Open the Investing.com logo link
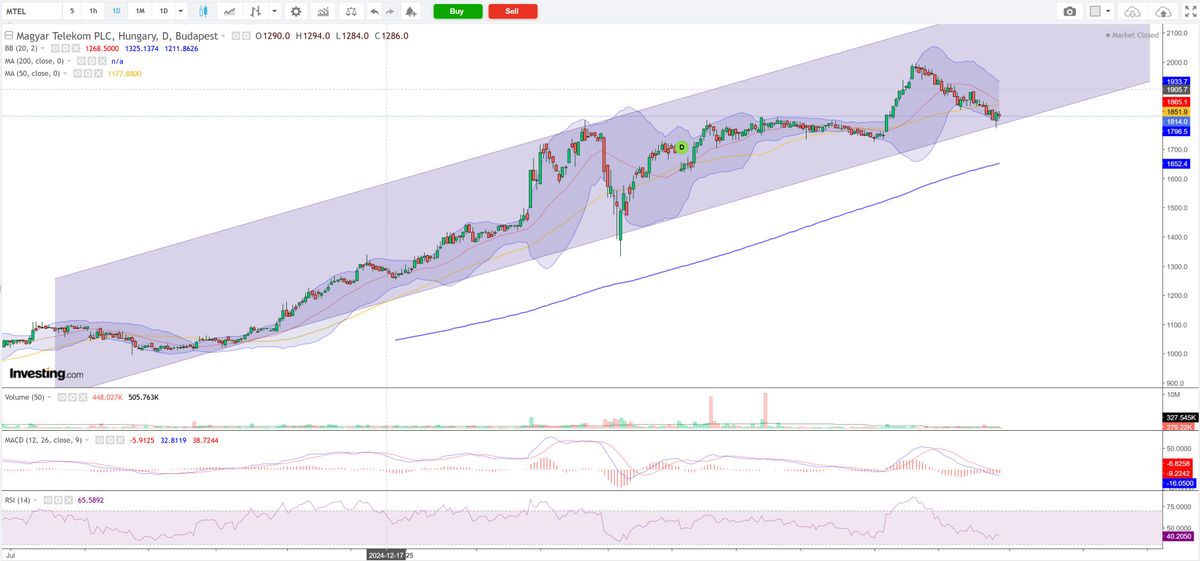The image size is (1200, 561). [x=46, y=373]
